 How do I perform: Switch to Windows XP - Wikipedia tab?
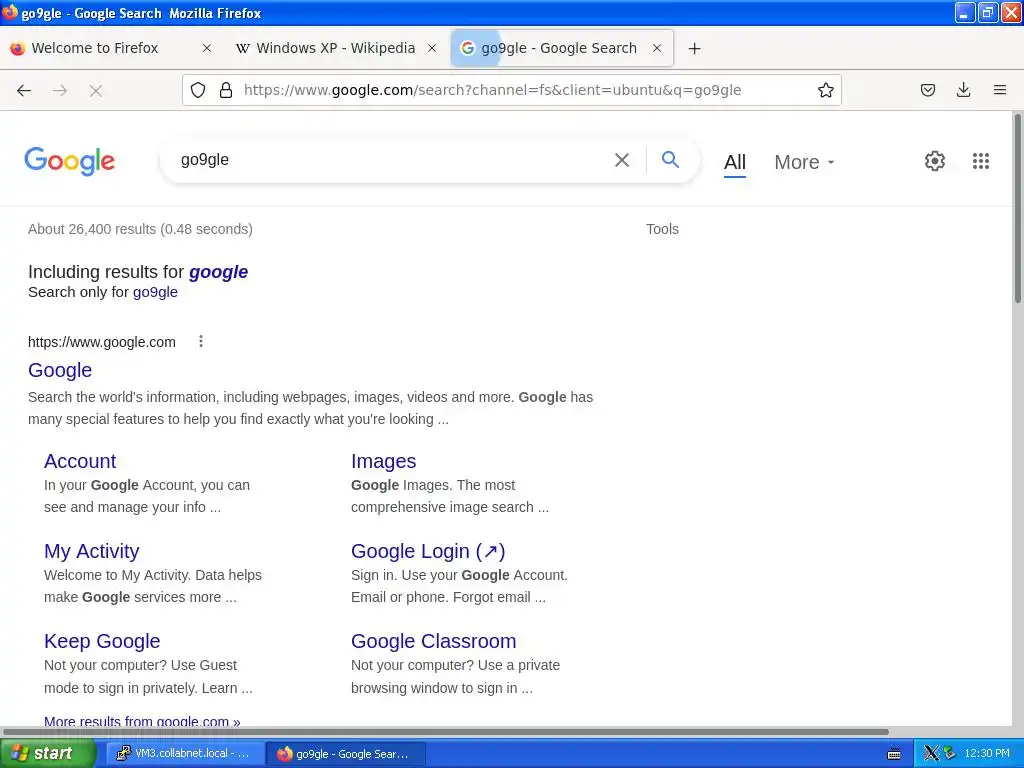(336, 48)
